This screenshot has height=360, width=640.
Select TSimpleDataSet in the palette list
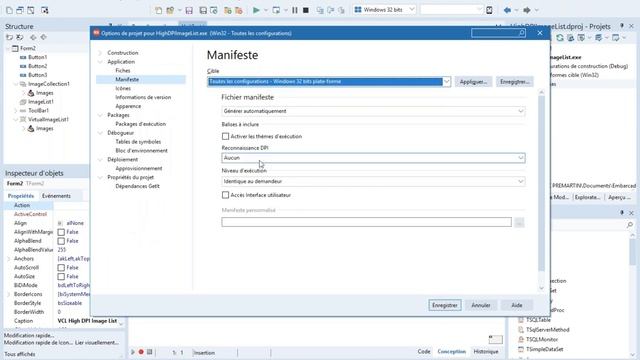click(544, 349)
